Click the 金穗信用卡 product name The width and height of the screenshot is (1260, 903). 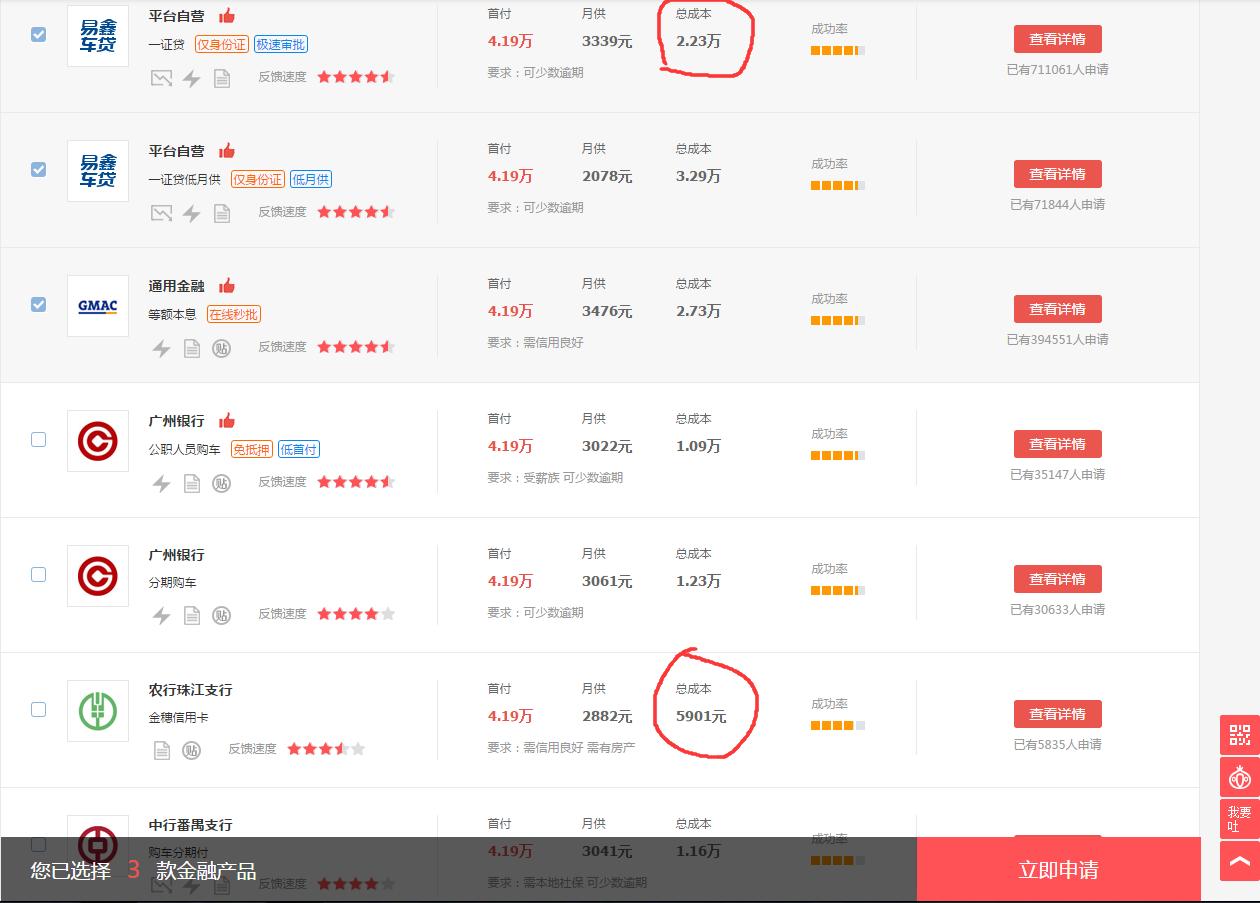[178, 718]
